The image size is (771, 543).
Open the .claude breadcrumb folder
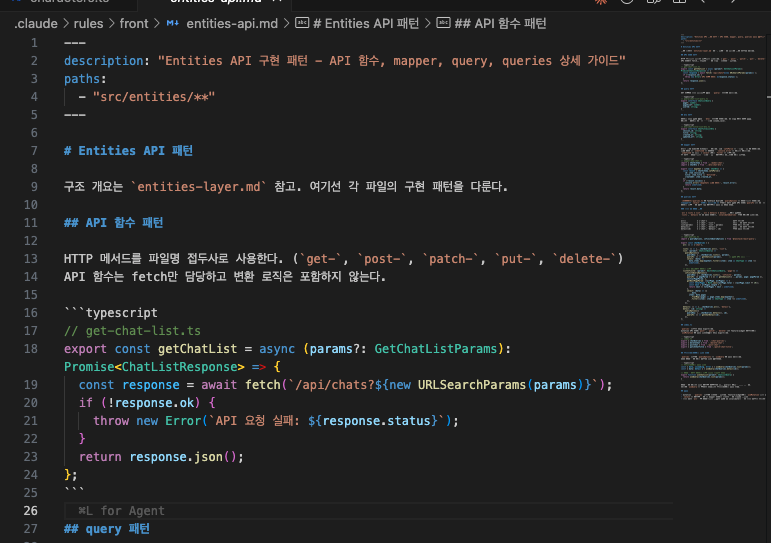click(35, 24)
